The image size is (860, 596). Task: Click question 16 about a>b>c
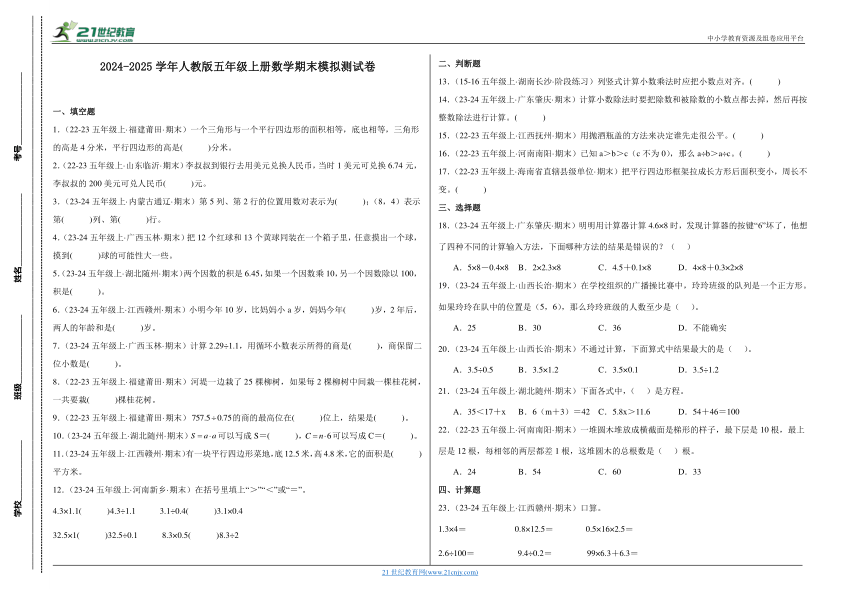tap(604, 154)
